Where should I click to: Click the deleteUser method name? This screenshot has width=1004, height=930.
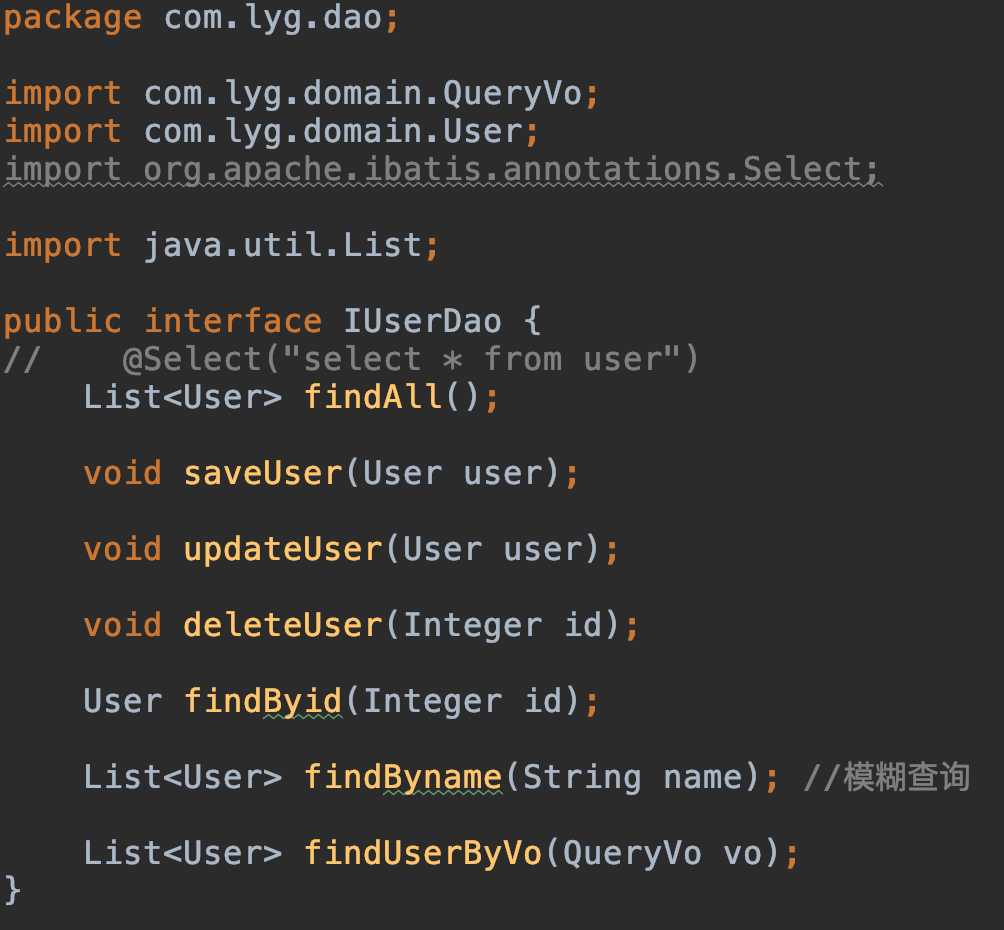[283, 625]
